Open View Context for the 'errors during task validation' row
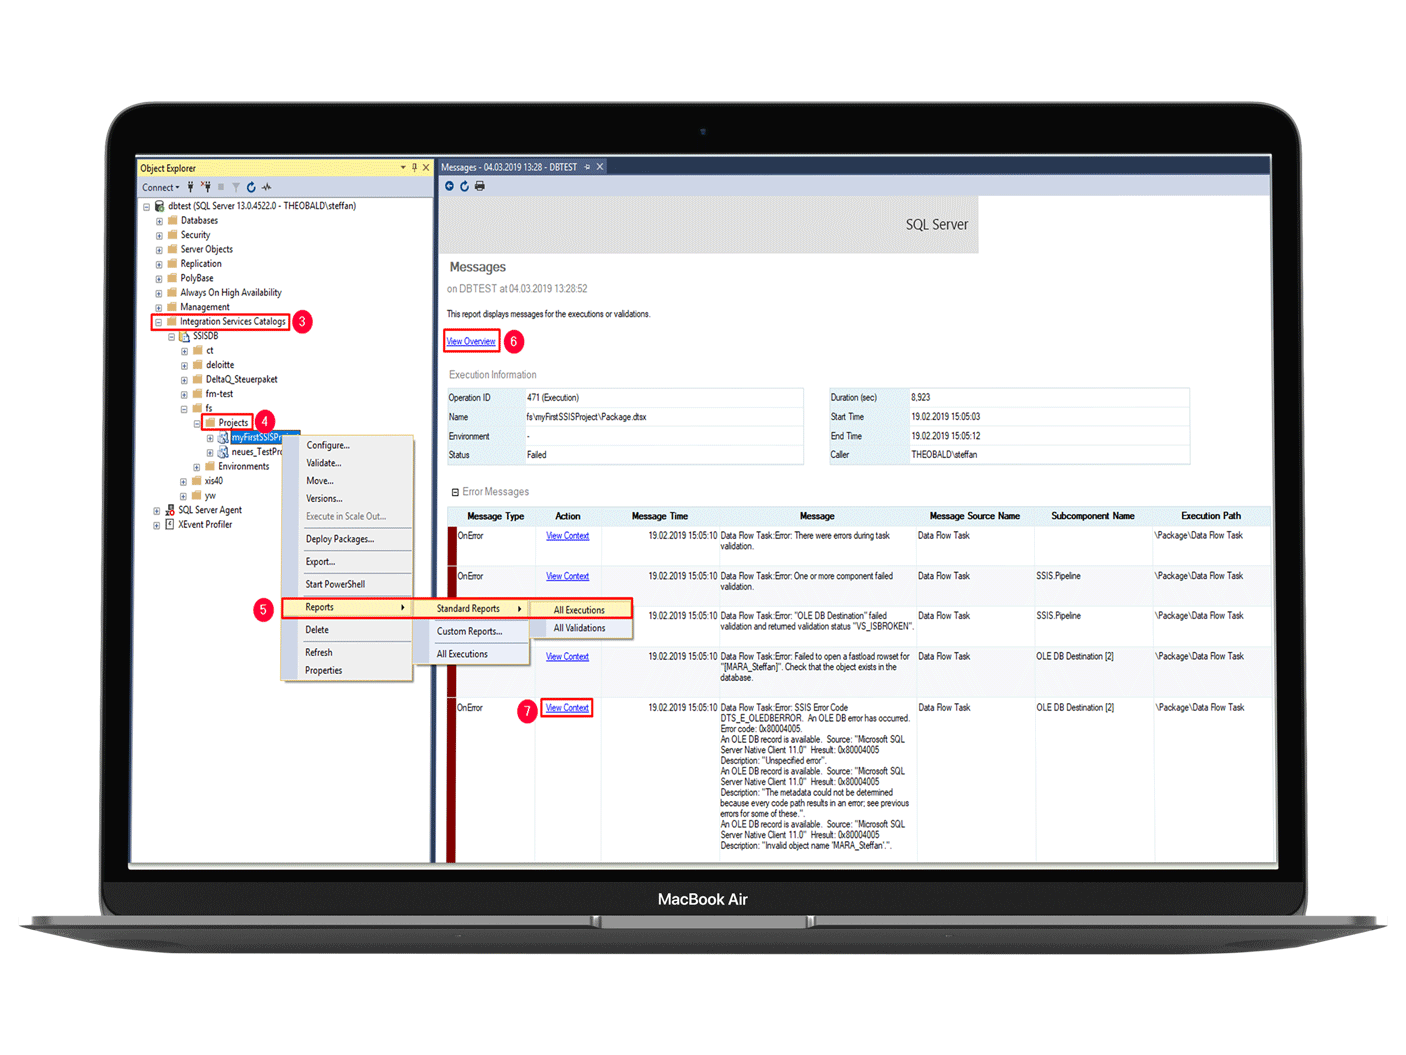The width and height of the screenshot is (1406, 1055). [x=568, y=536]
